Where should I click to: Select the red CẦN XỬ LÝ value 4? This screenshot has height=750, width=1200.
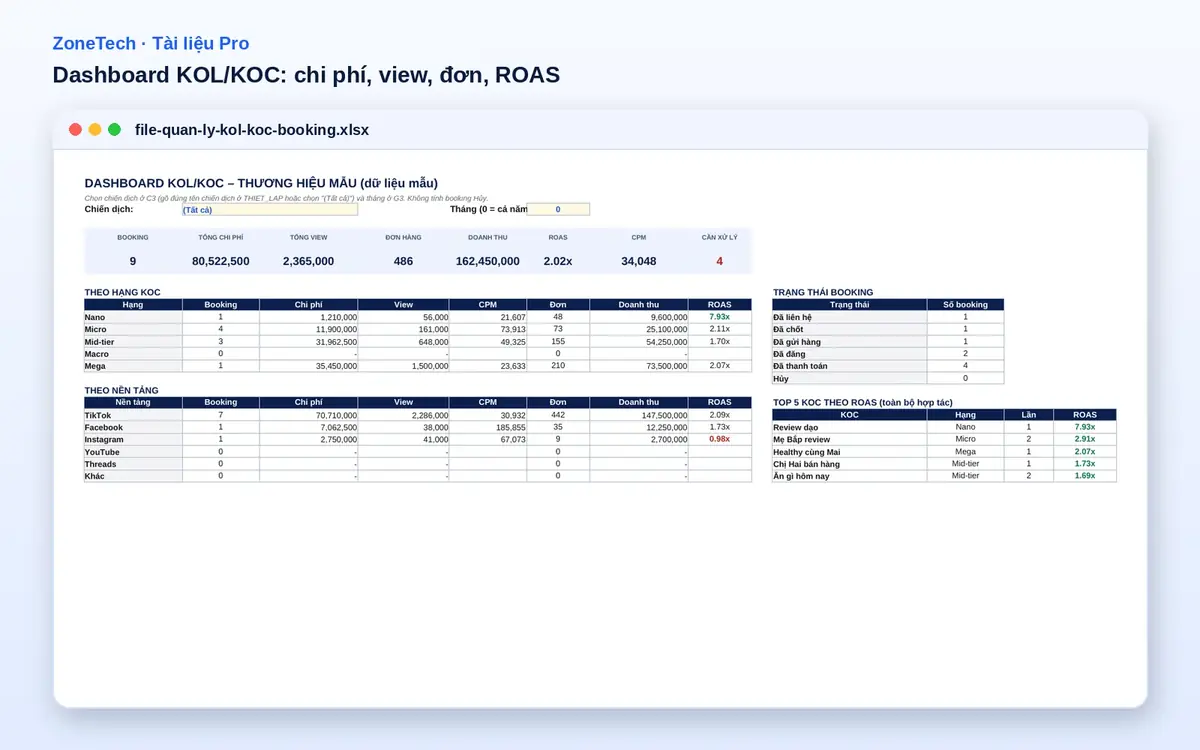point(720,261)
